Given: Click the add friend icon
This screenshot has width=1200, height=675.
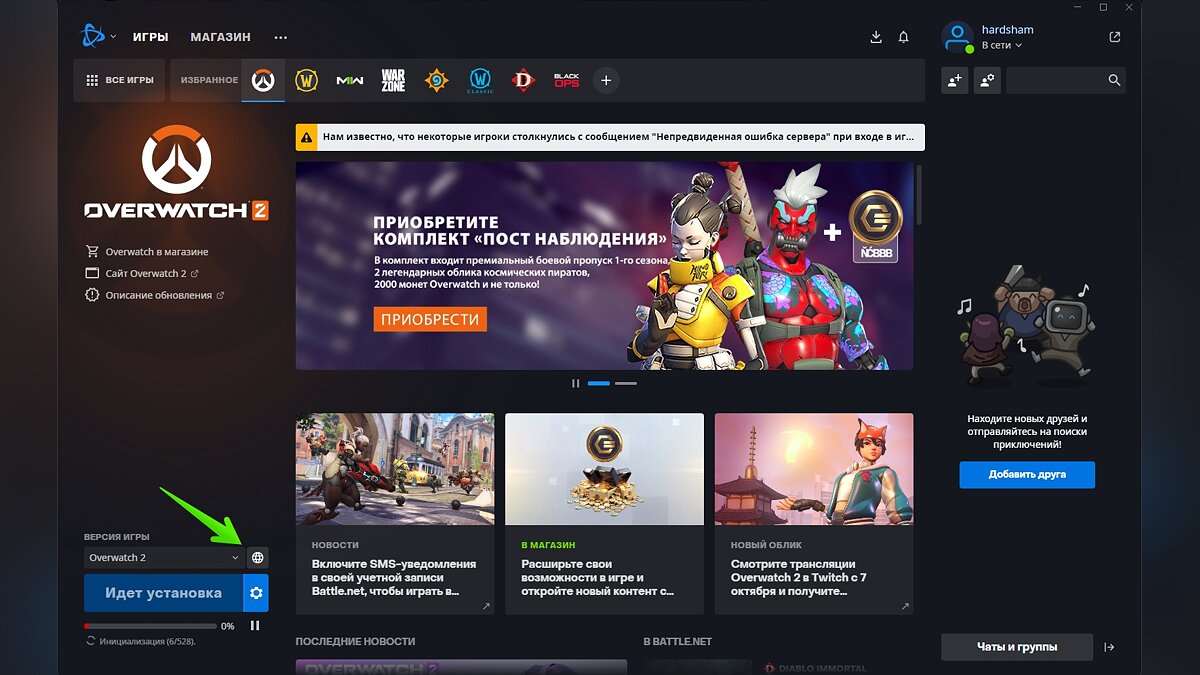Looking at the screenshot, I should coord(955,81).
